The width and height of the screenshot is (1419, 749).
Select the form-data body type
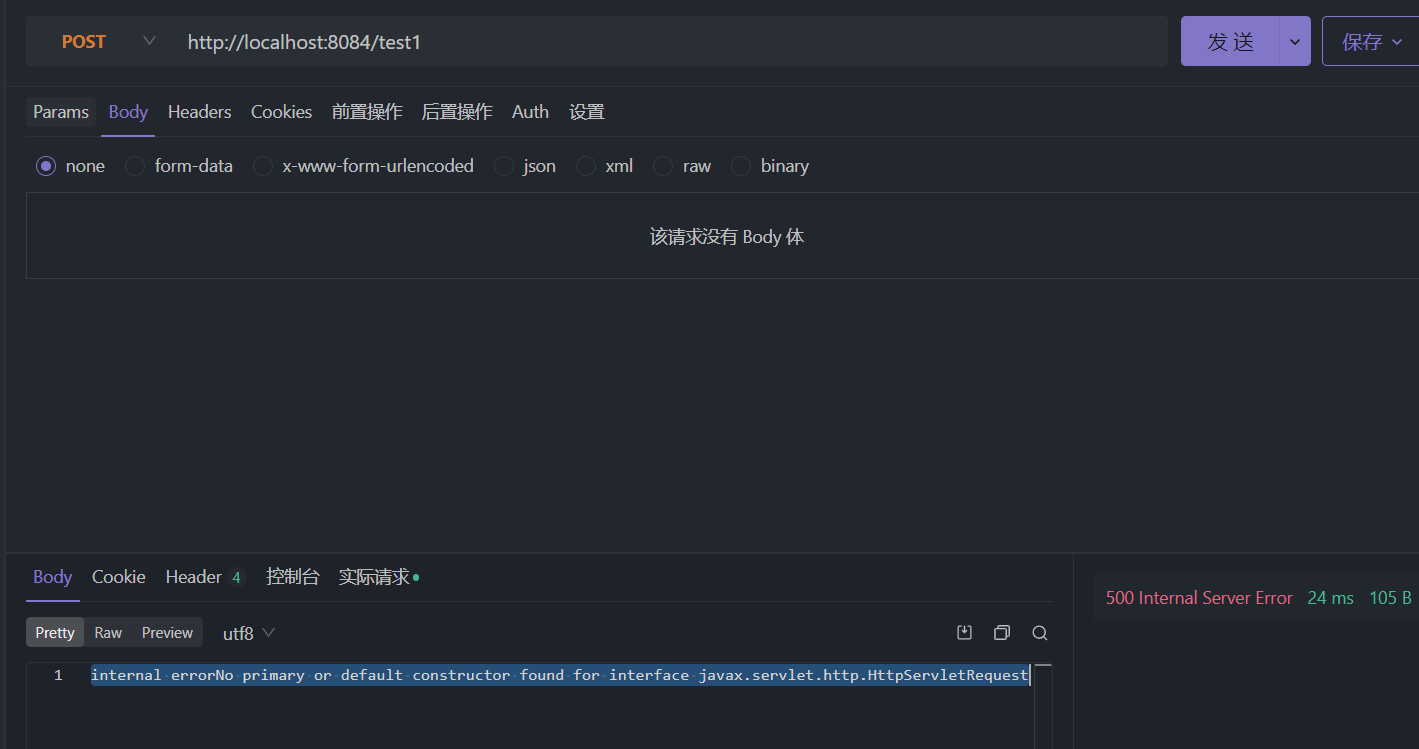pyautogui.click(x=134, y=166)
